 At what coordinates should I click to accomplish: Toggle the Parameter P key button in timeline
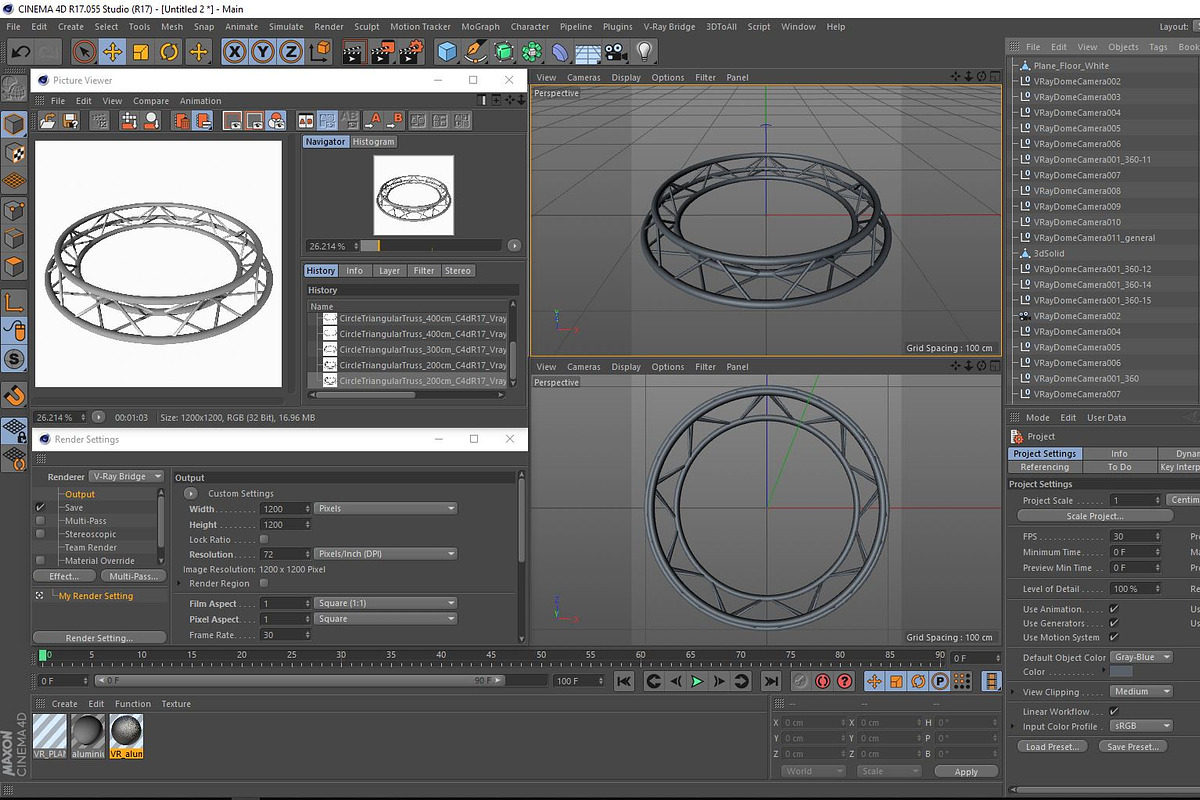click(x=940, y=681)
